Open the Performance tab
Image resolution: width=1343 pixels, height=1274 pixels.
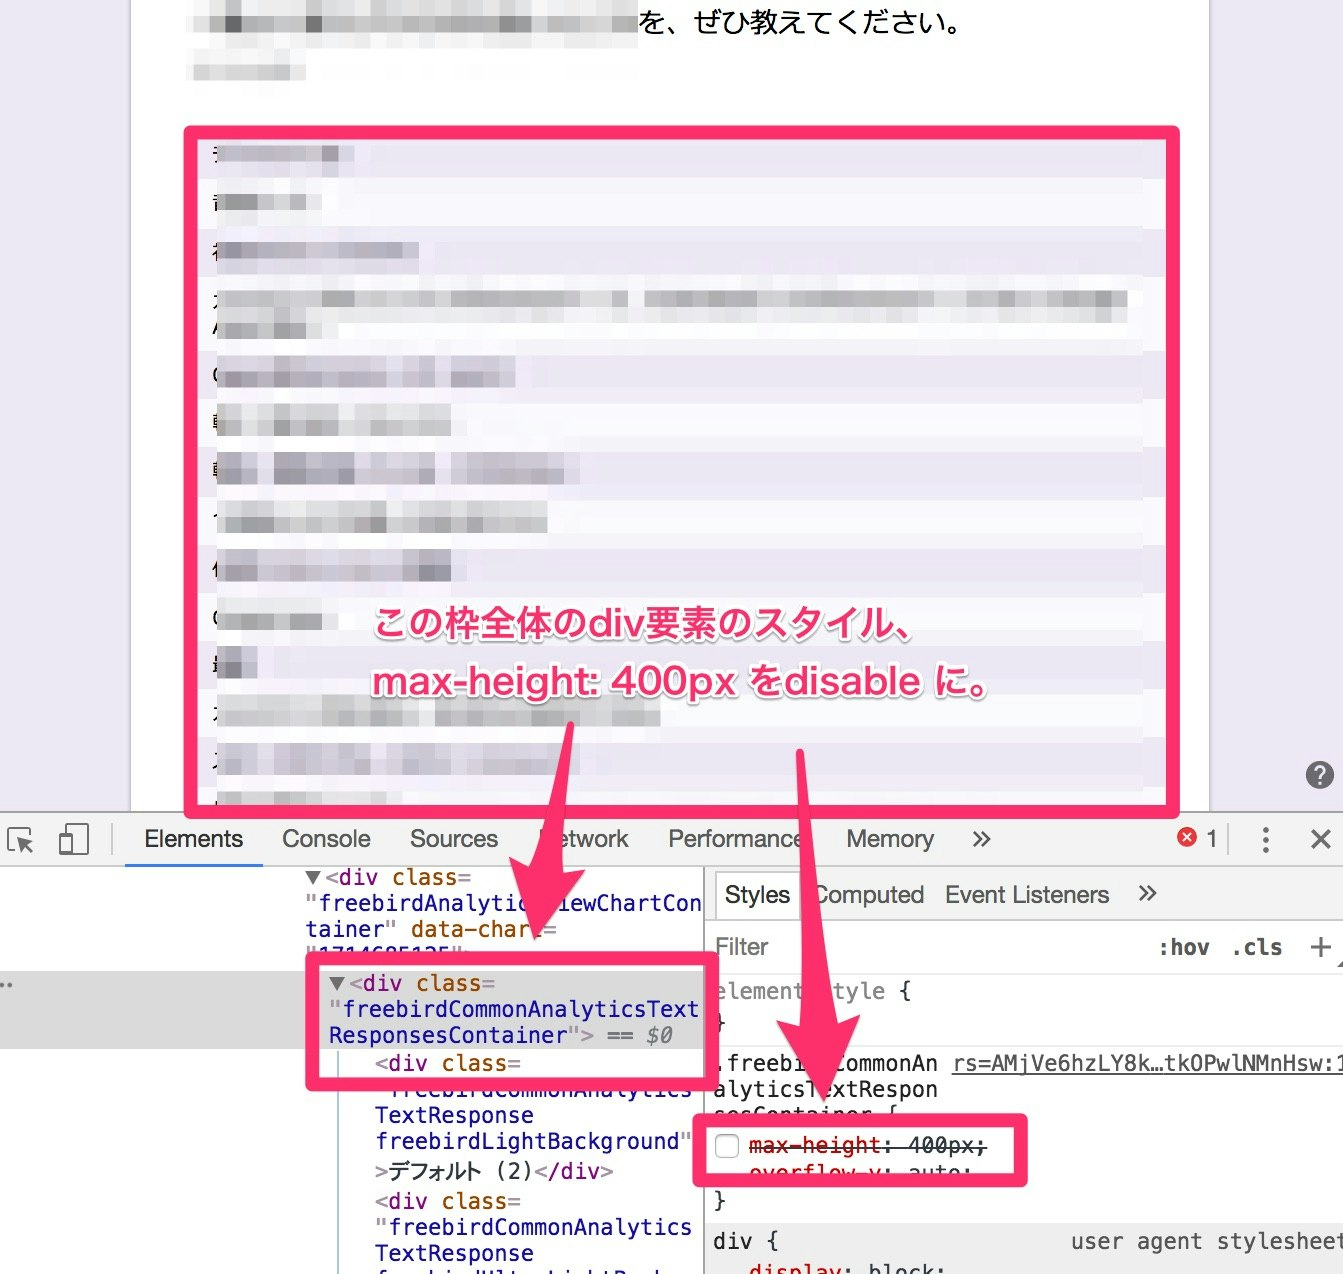tap(735, 839)
